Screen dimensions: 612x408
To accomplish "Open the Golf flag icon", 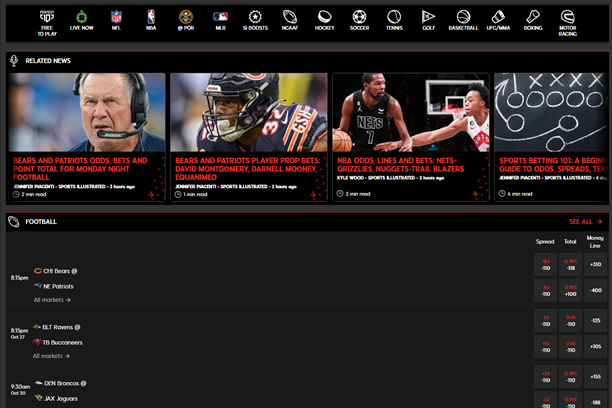I will click(x=428, y=20).
